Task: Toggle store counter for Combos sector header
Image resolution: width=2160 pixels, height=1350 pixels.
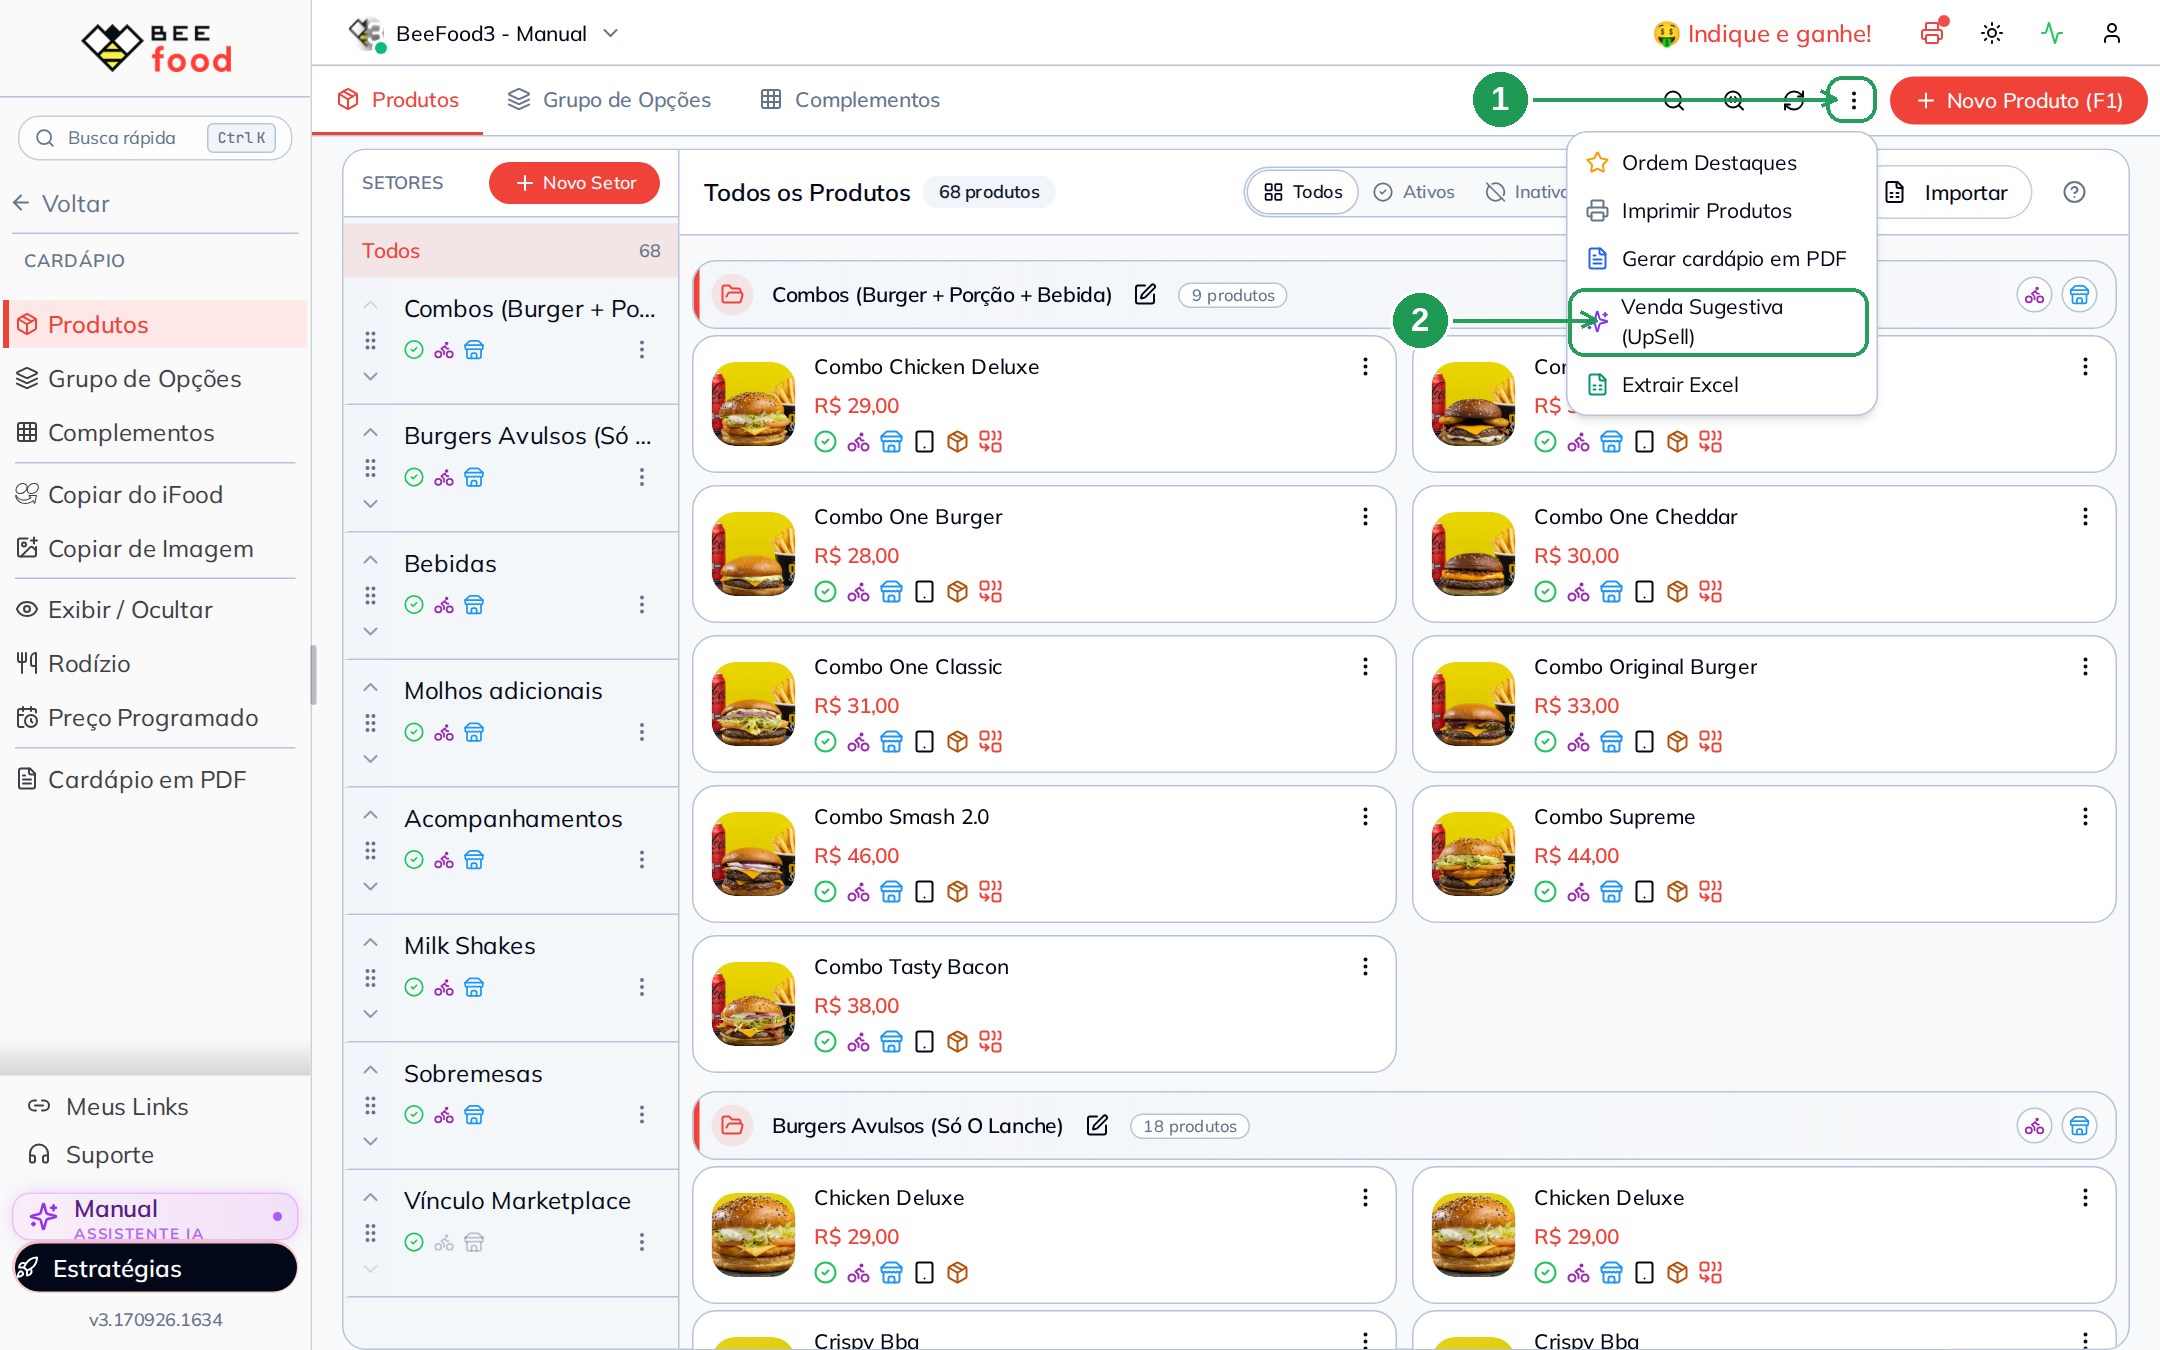Action: click(x=2079, y=295)
